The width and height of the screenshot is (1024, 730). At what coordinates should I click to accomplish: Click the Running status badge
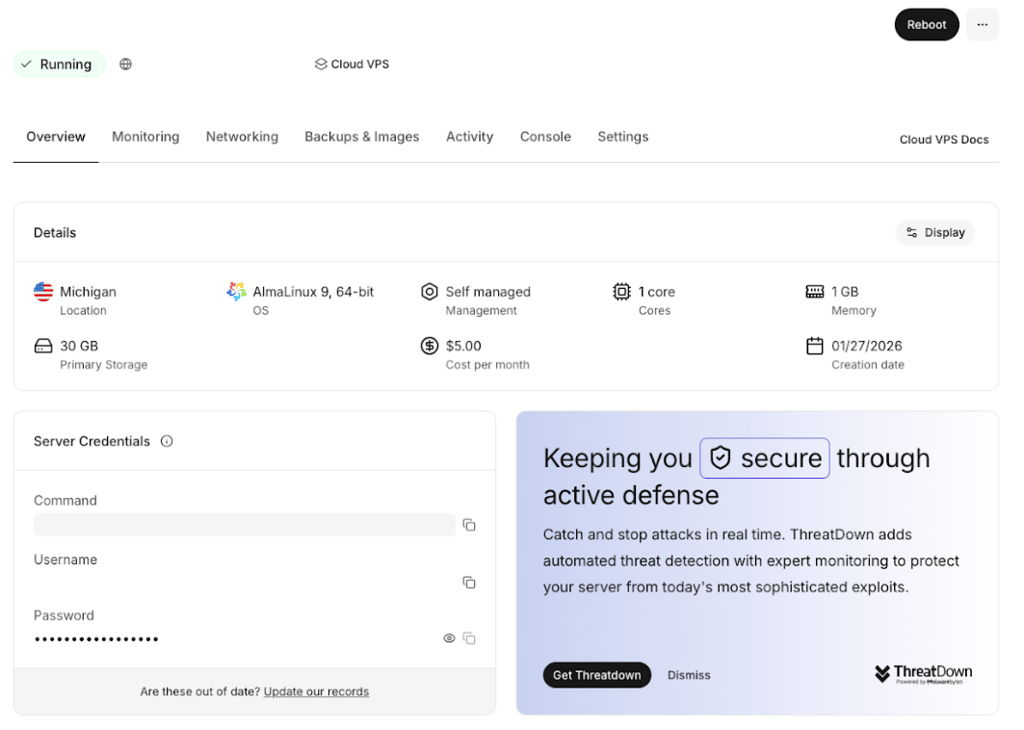pyautogui.click(x=59, y=64)
